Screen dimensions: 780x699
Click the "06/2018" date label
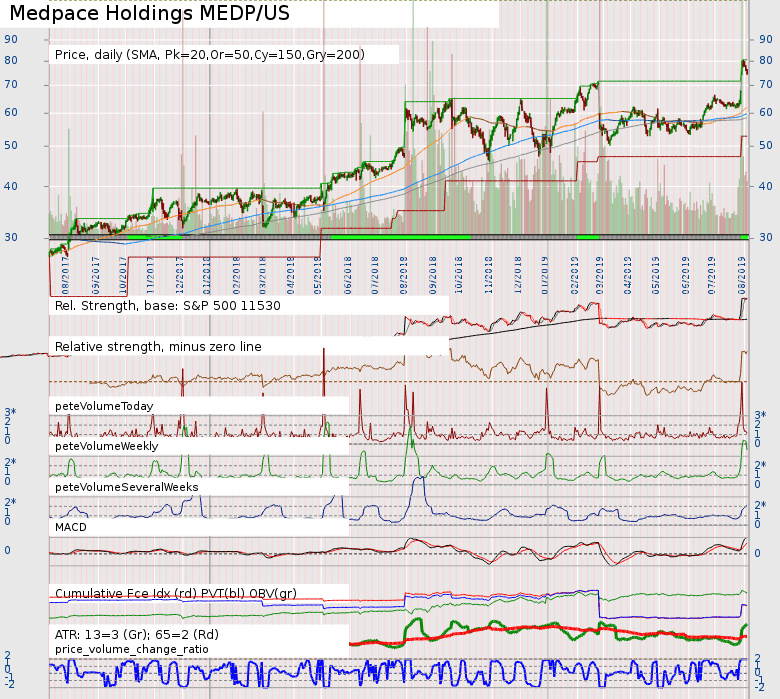(347, 275)
